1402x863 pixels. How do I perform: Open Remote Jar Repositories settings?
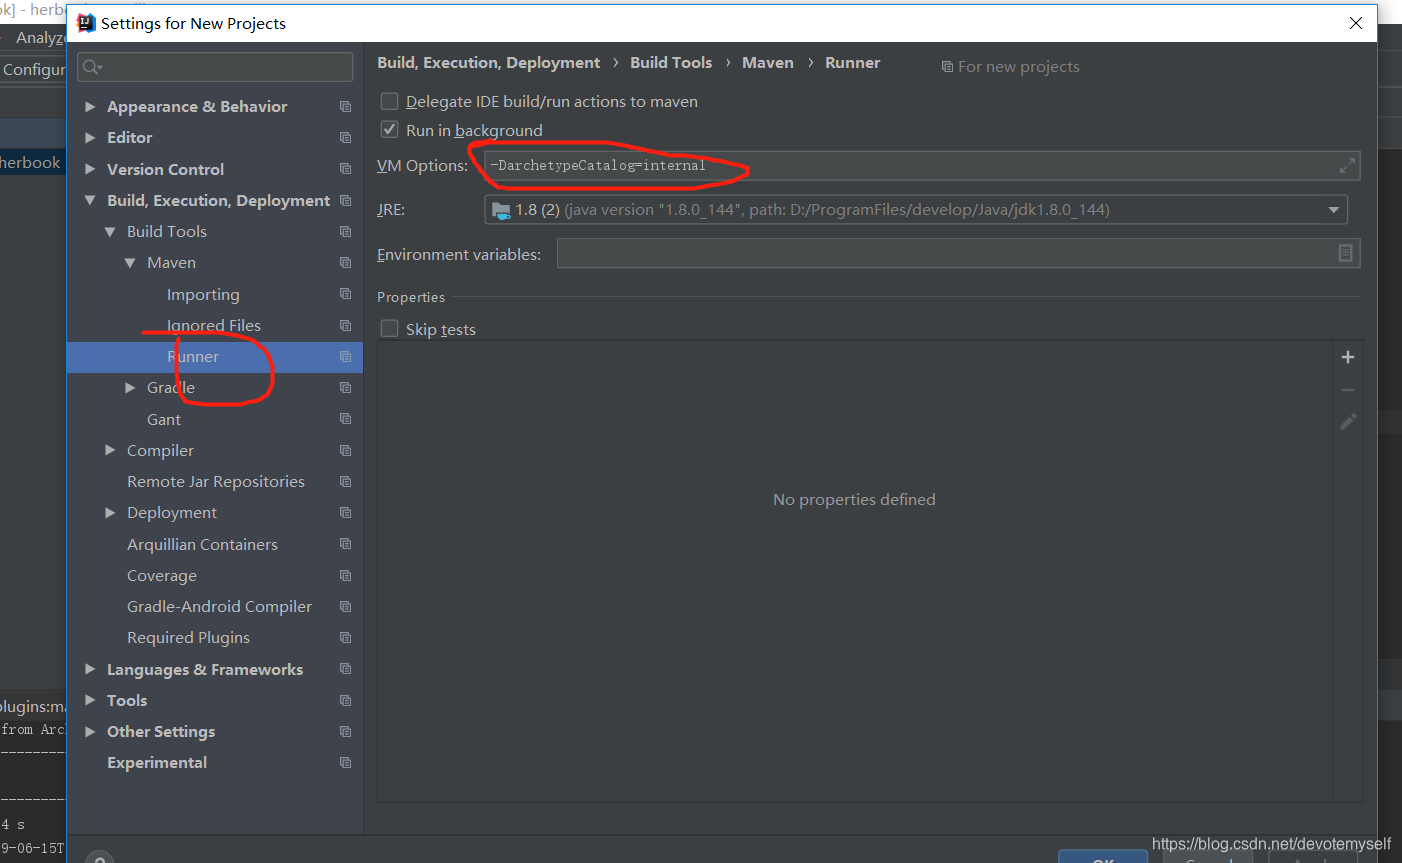click(216, 481)
